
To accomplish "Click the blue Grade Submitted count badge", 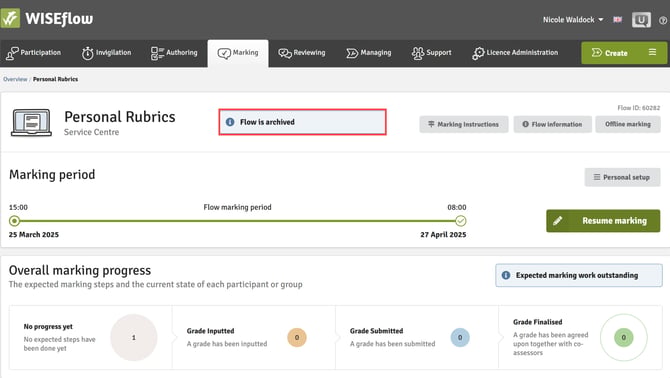I will tap(460, 337).
